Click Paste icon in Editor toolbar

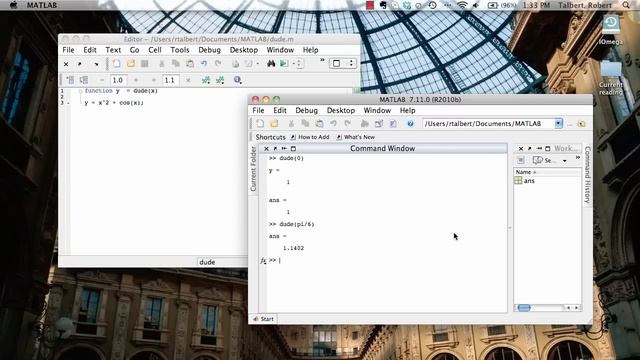tap(190, 64)
